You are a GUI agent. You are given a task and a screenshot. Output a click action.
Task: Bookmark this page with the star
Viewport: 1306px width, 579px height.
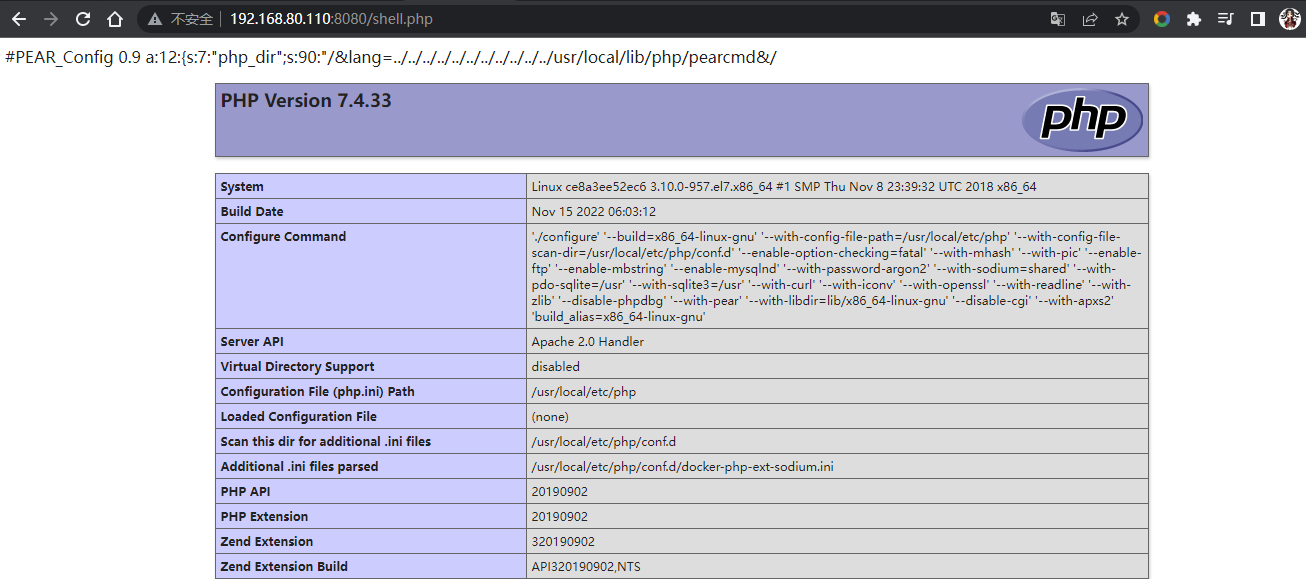pos(1122,19)
